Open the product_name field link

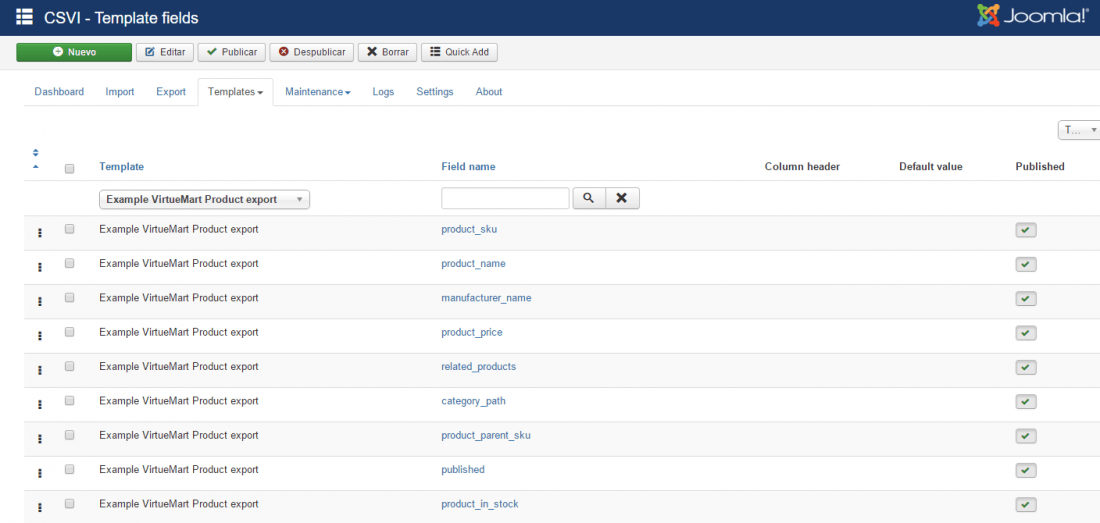click(x=474, y=264)
